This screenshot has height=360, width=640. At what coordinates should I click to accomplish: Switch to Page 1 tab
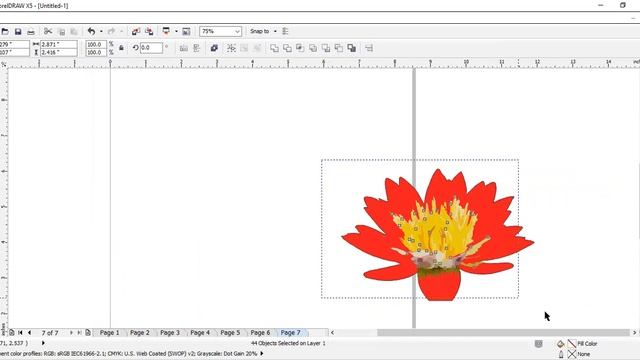(x=110, y=333)
